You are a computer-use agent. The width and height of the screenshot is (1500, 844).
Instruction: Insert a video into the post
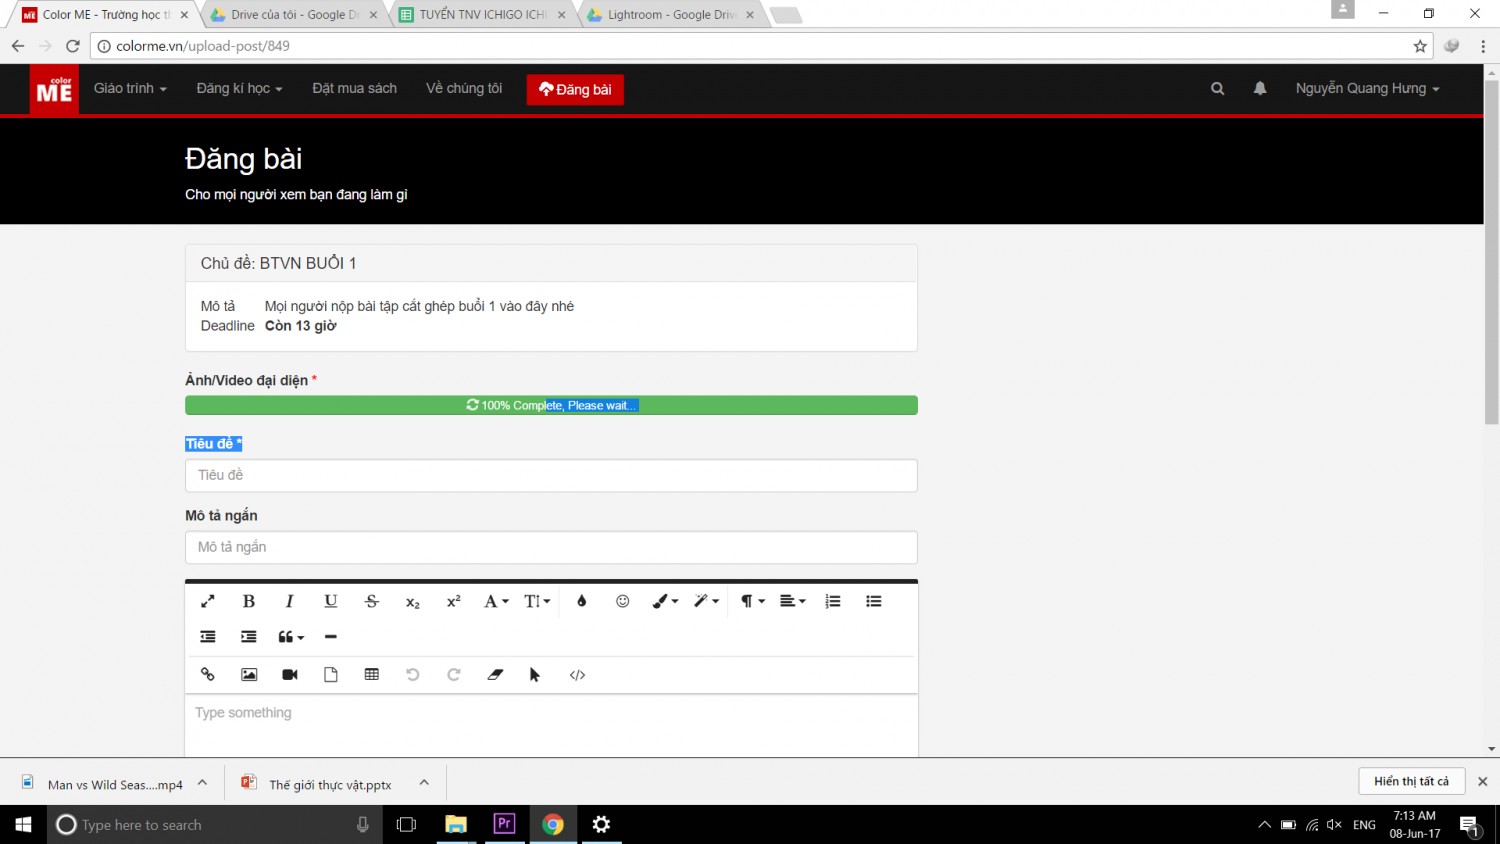(x=290, y=675)
